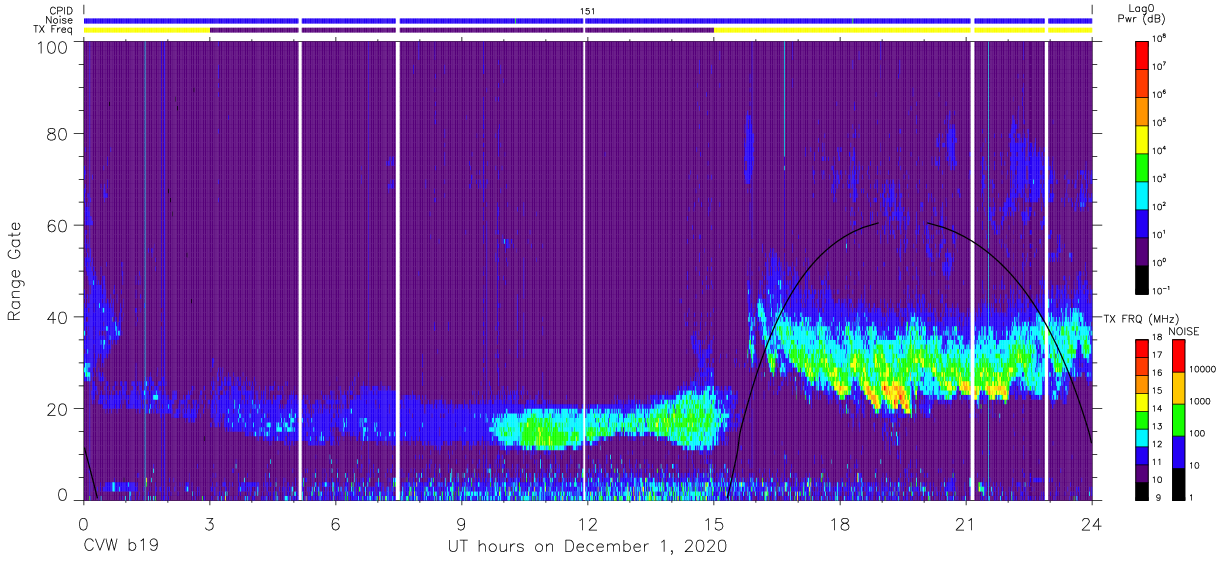
Task: Click the UT hour tick label '15'
Action: coord(713,522)
